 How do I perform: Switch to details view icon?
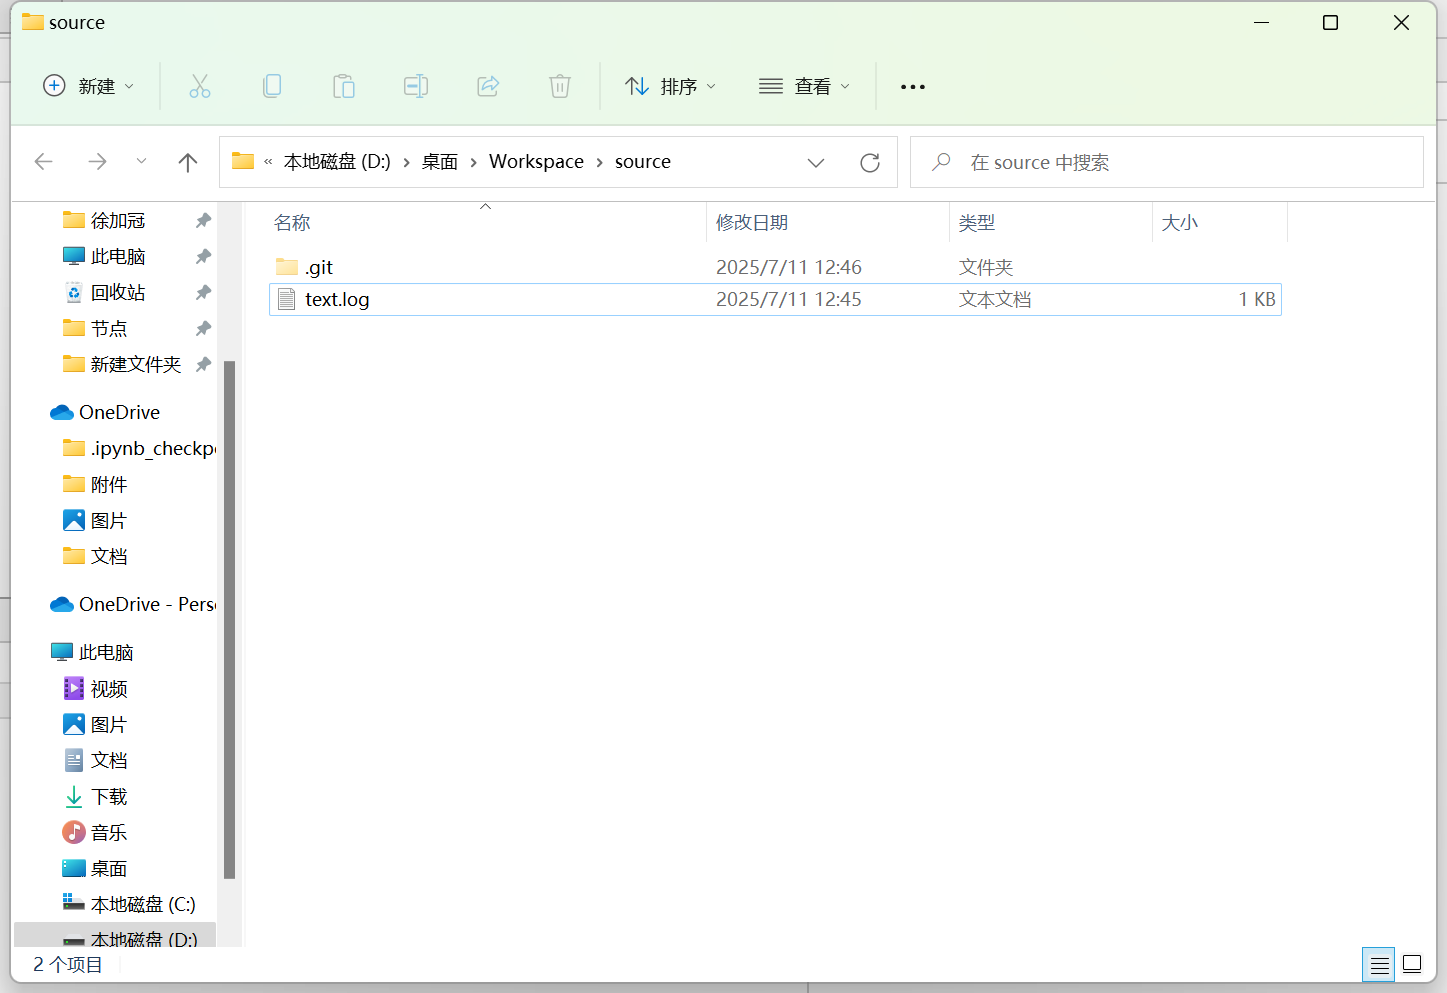click(1379, 964)
